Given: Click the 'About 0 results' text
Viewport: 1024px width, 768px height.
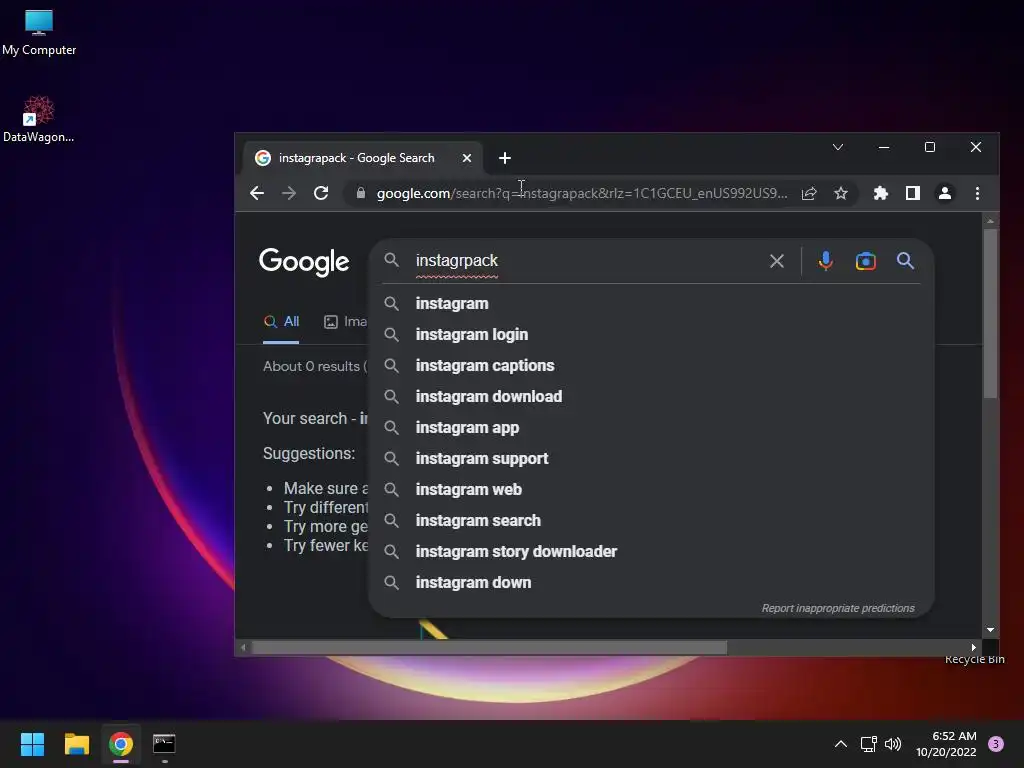Looking at the screenshot, I should click(312, 366).
